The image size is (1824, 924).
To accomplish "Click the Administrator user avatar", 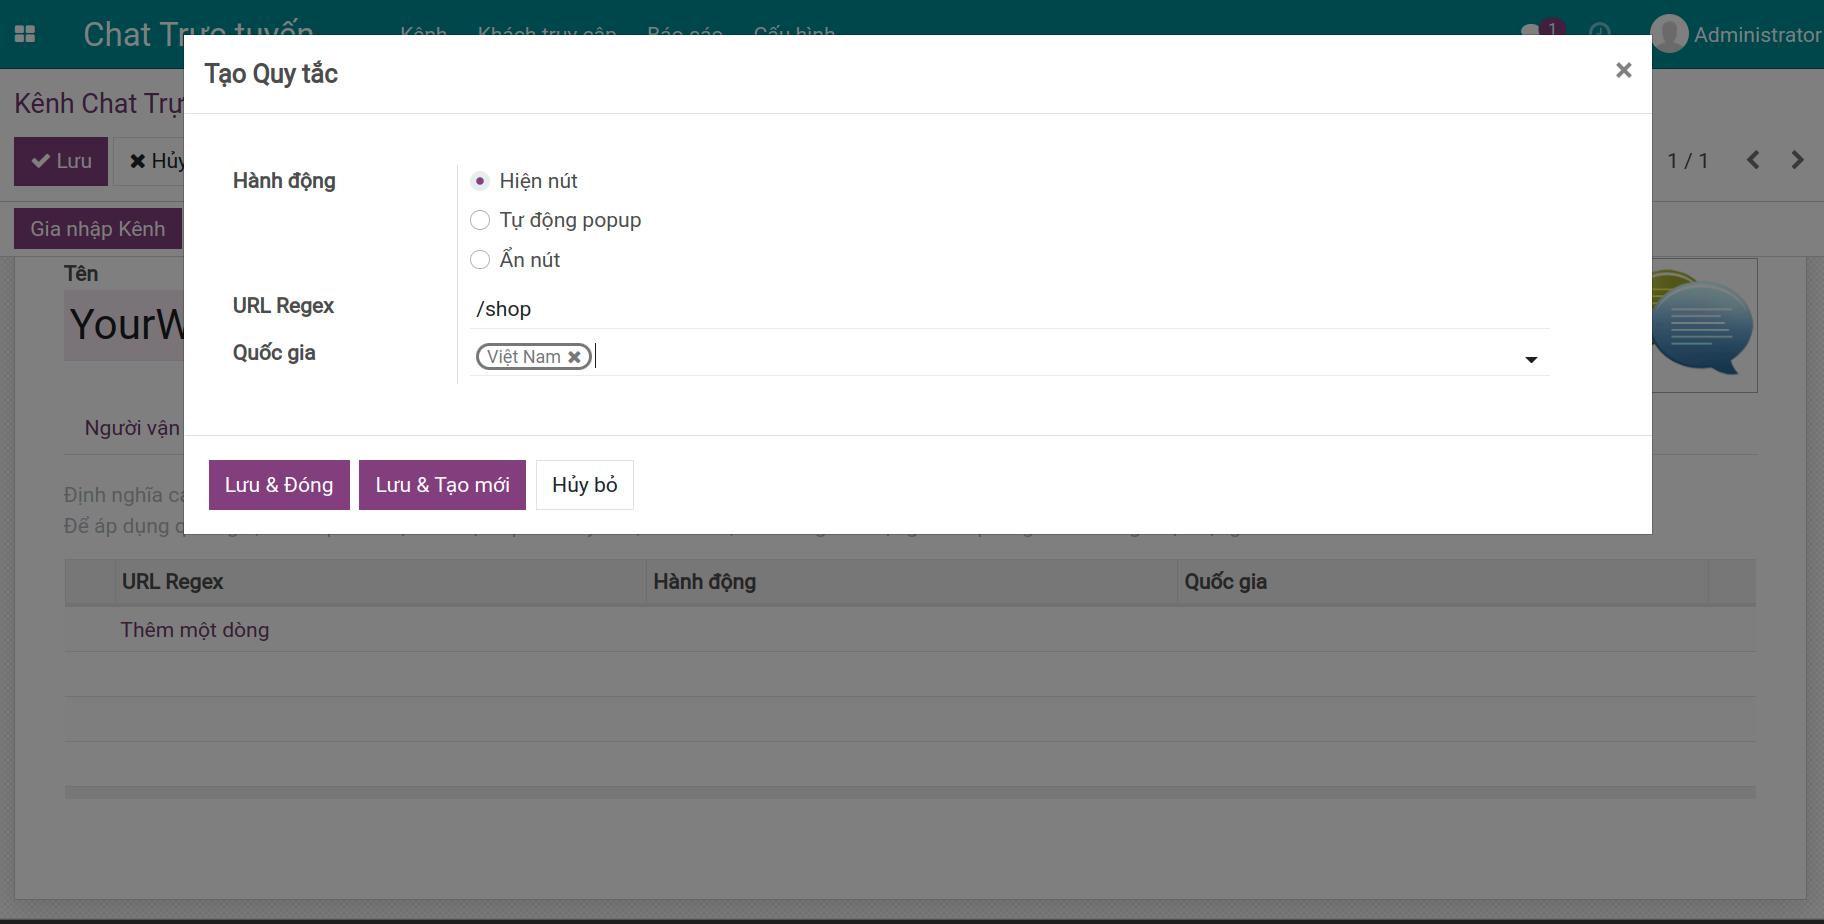I will click(1669, 34).
